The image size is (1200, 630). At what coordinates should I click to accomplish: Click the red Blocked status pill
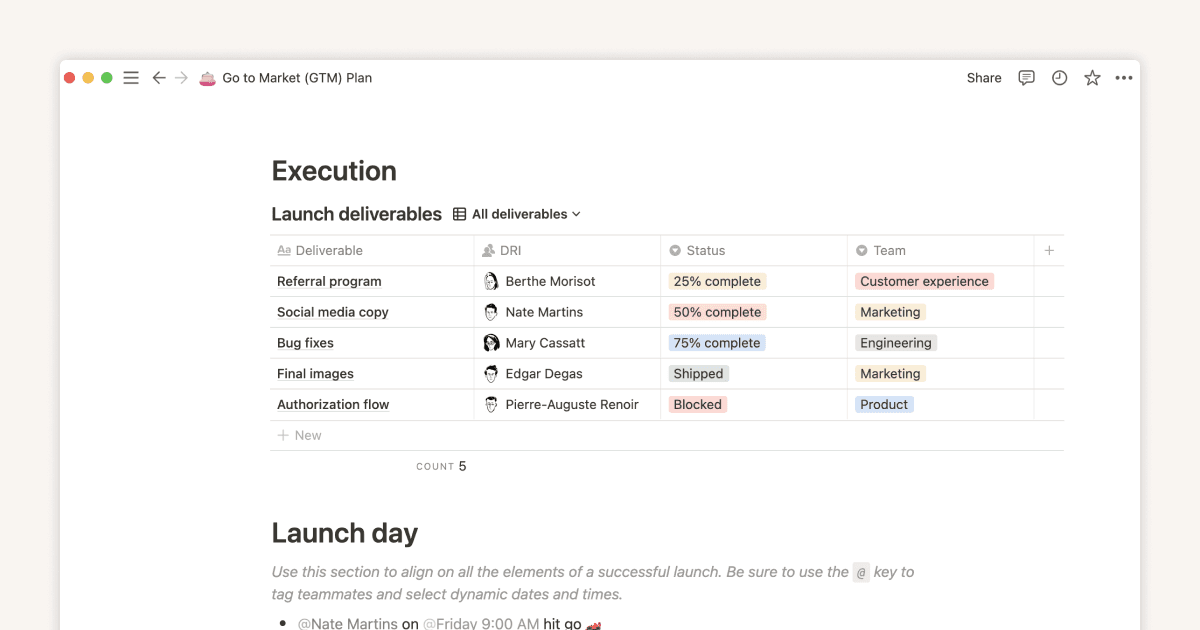tap(697, 404)
